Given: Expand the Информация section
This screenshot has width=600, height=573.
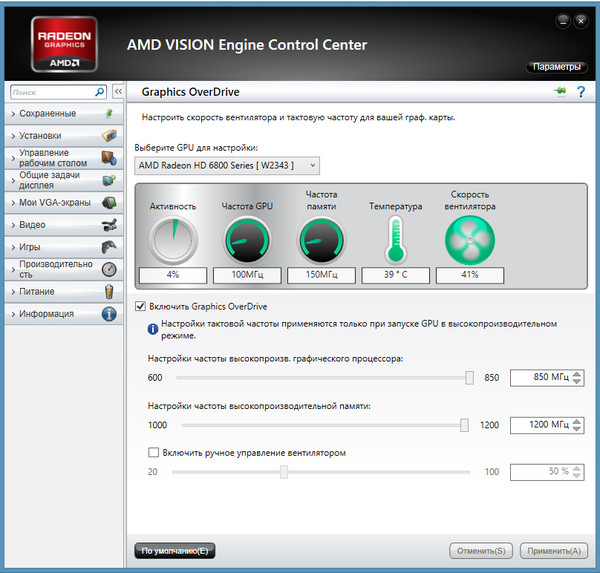Looking at the screenshot, I should point(13,314).
